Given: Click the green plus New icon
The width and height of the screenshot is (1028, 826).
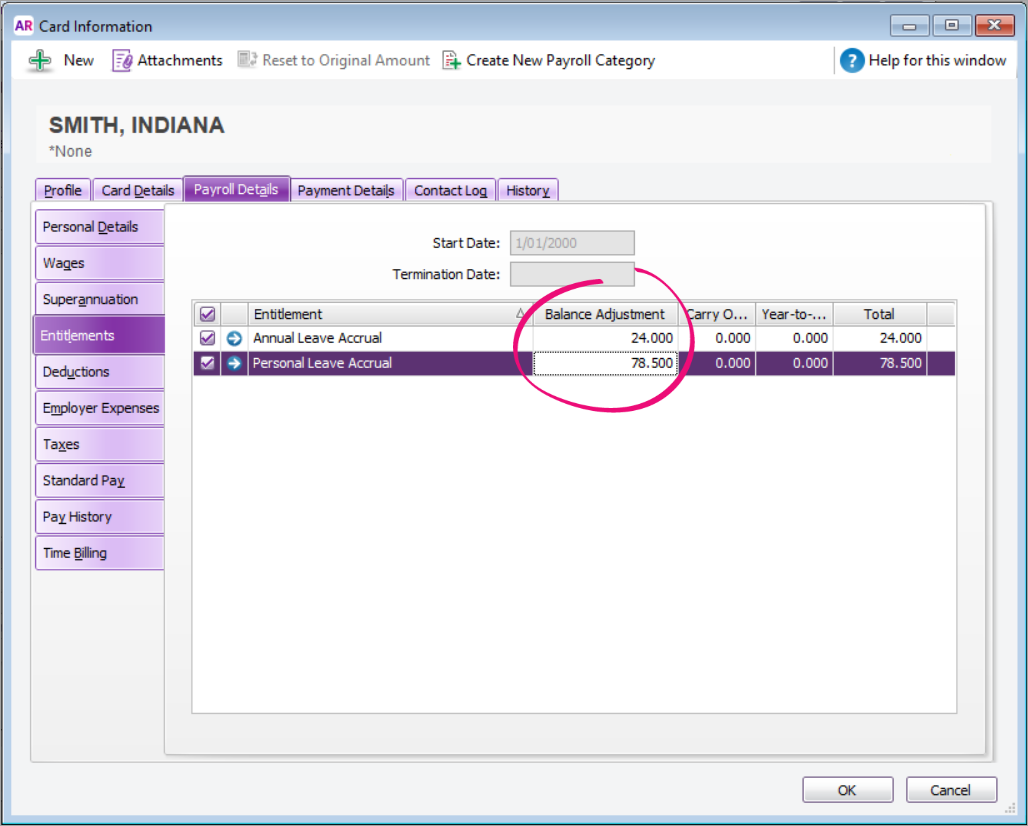Looking at the screenshot, I should (40, 60).
